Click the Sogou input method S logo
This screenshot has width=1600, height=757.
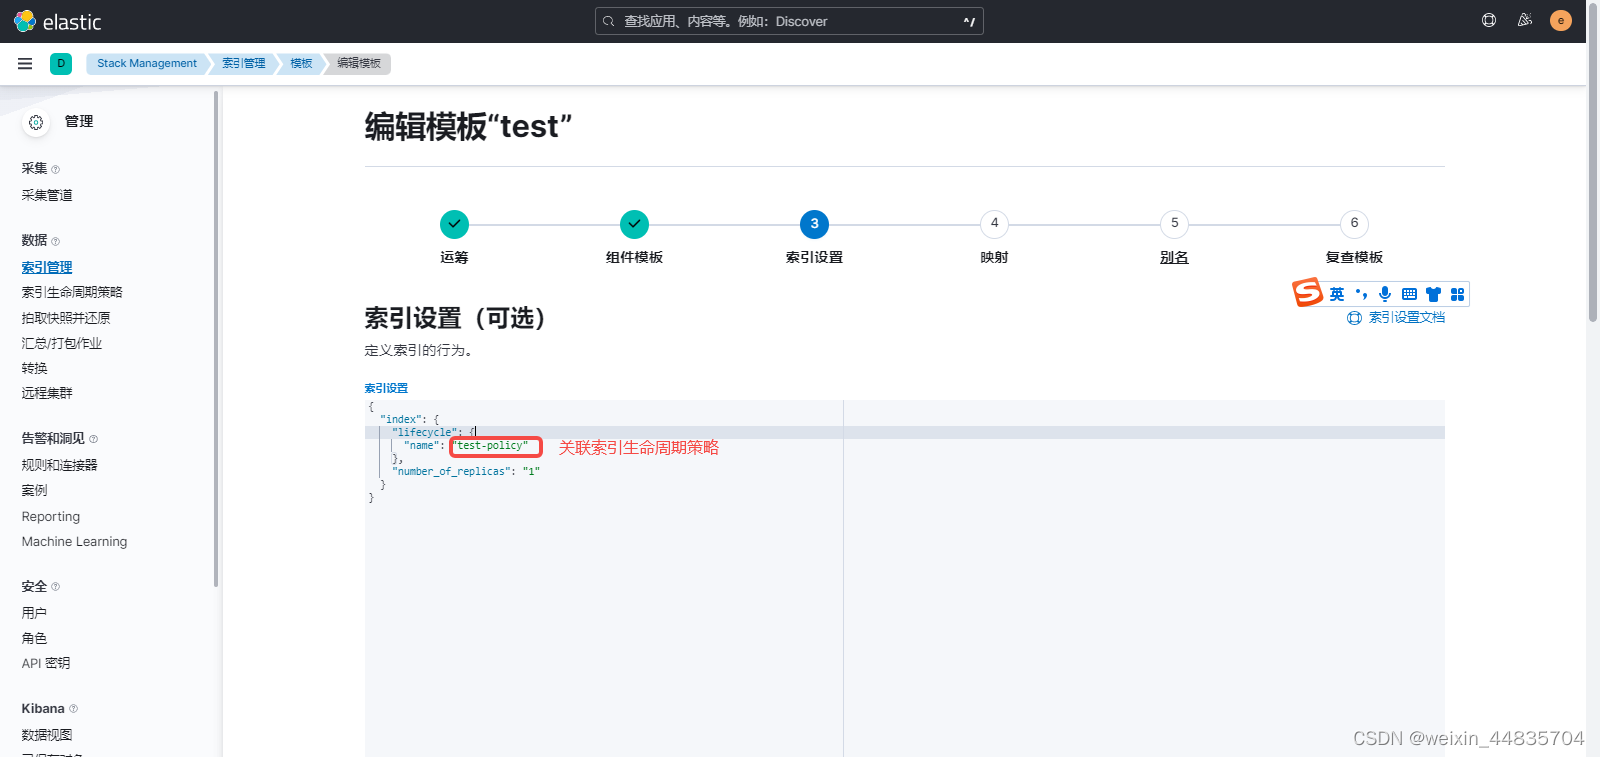click(x=1308, y=292)
